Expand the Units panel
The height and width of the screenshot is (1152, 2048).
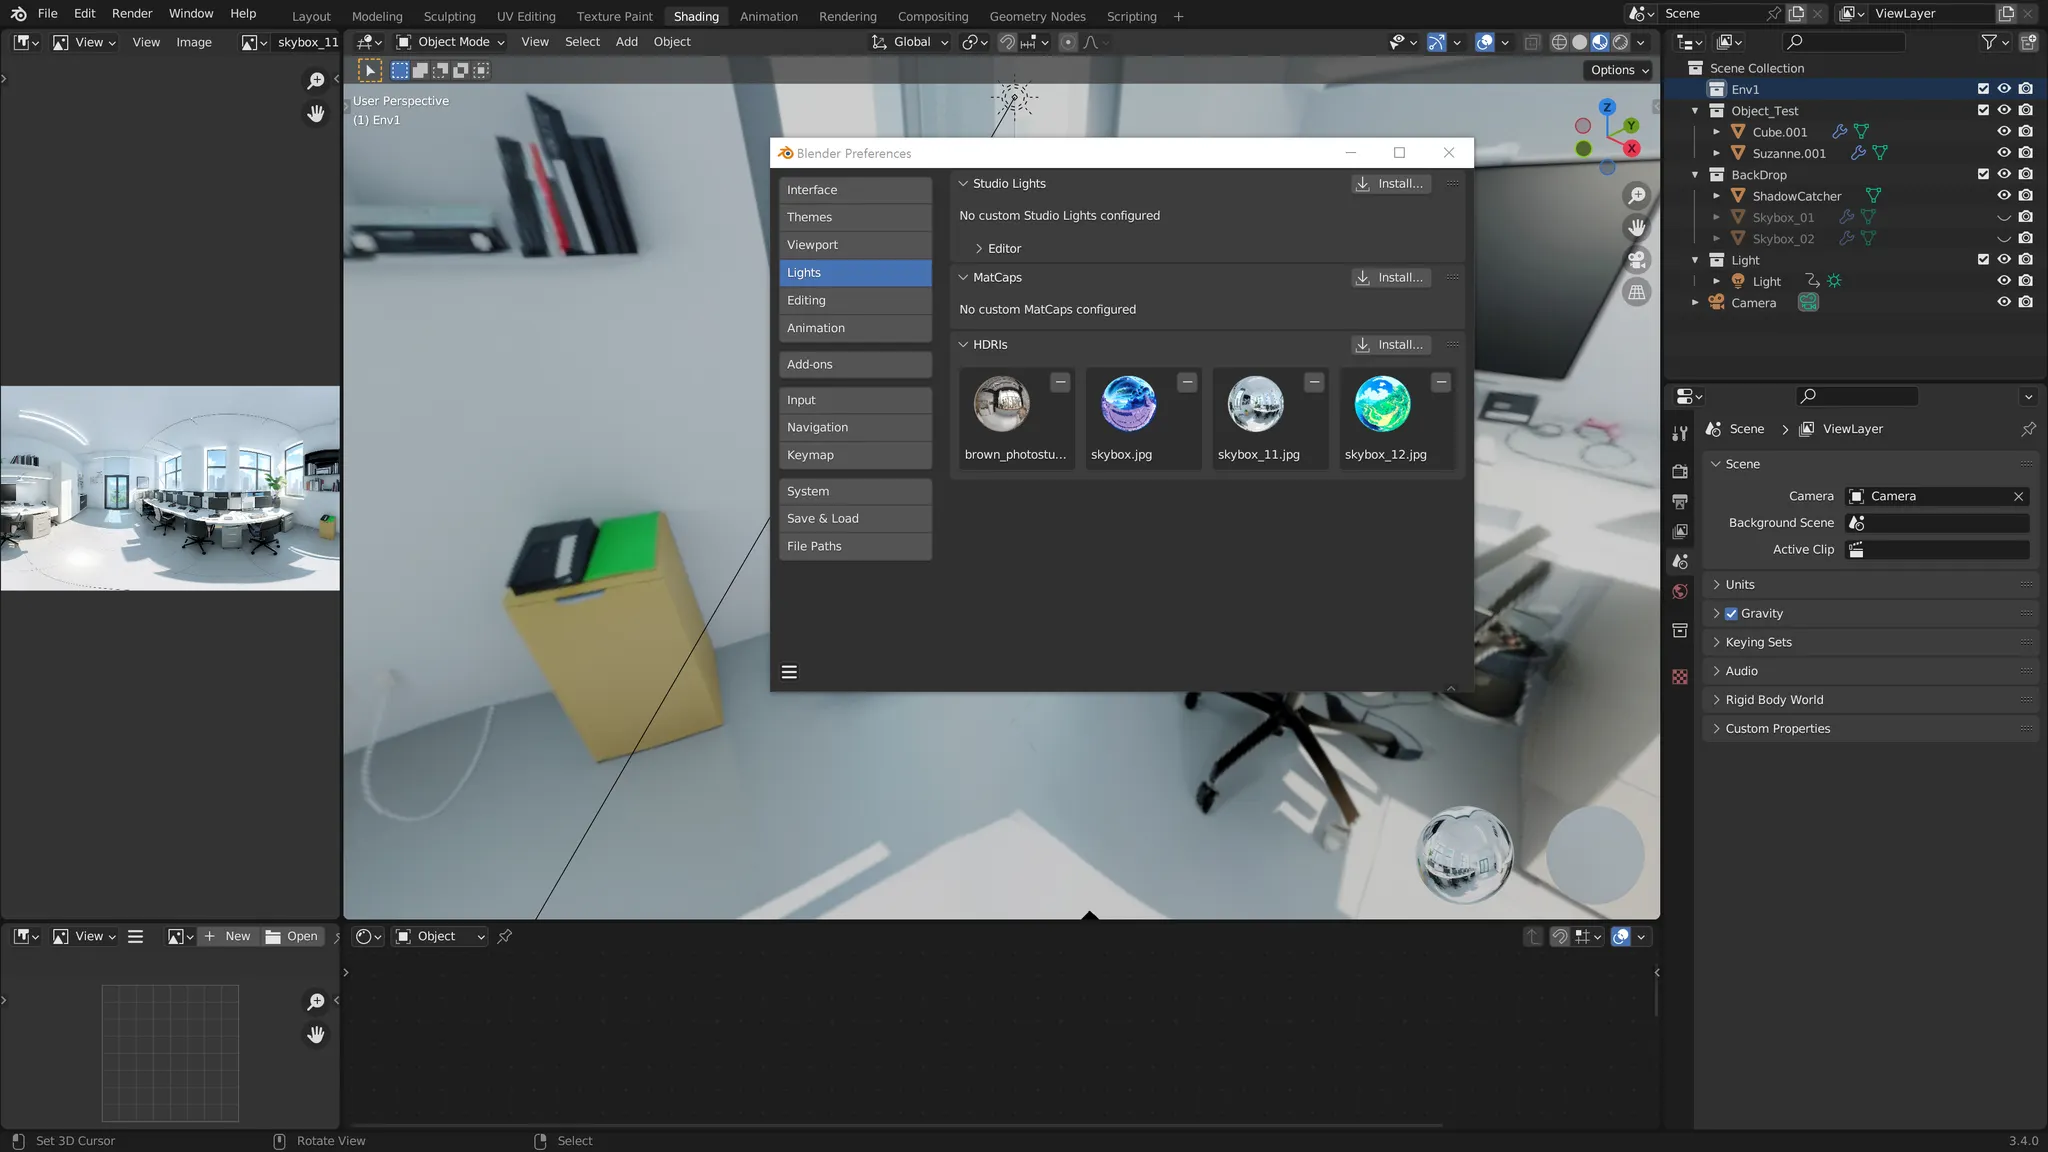click(x=1739, y=585)
